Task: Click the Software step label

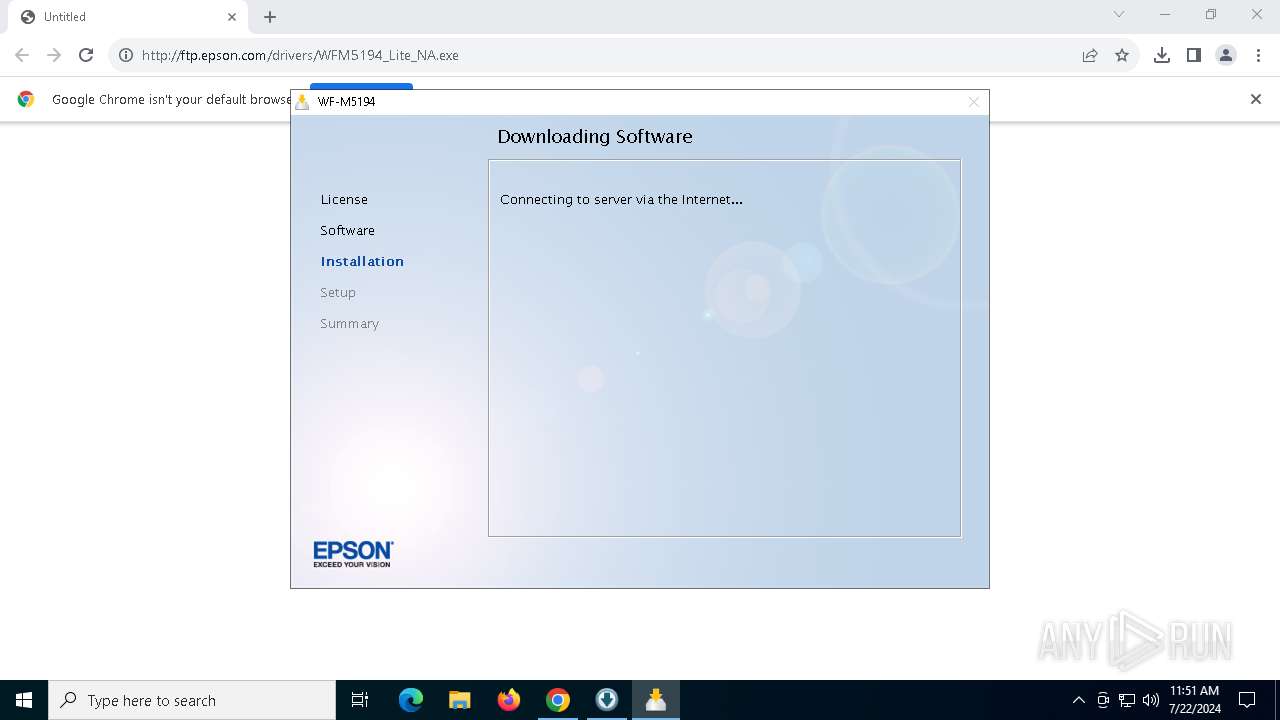Action: (x=347, y=231)
